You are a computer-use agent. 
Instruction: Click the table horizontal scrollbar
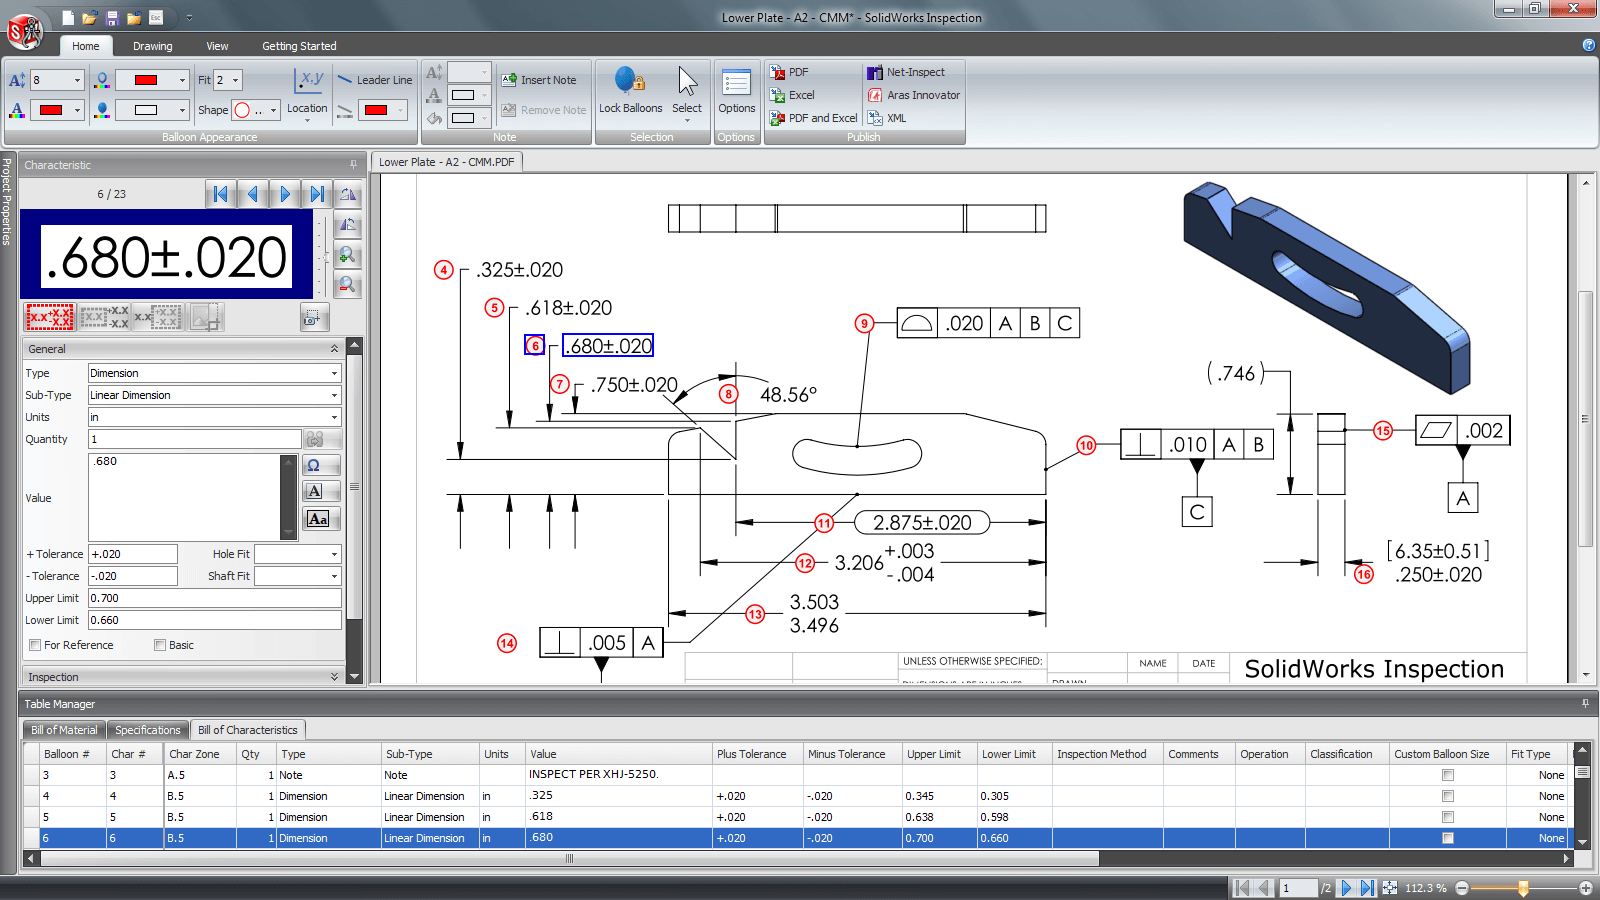pos(569,858)
